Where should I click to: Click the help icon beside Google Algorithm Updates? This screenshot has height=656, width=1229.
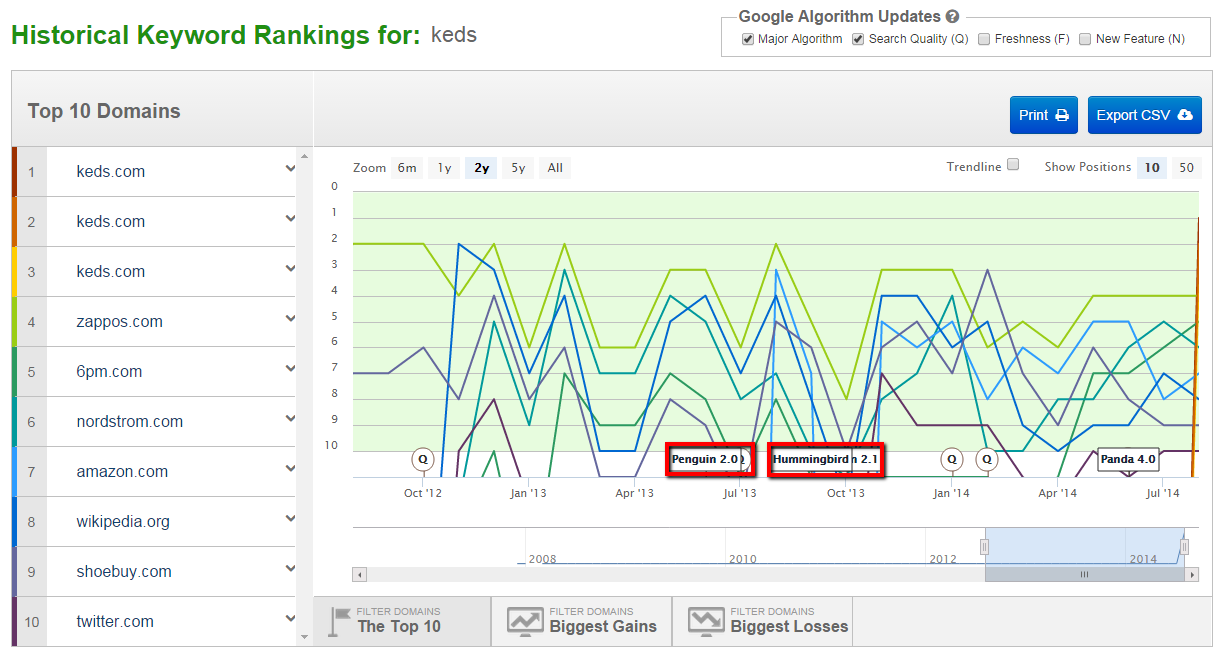click(953, 17)
